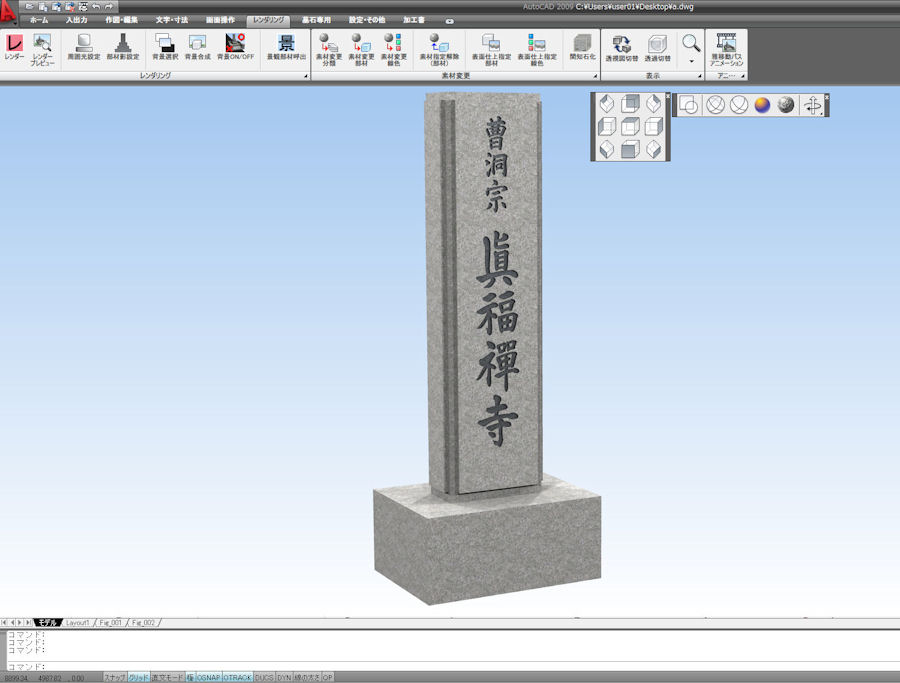
Task: Expand the 表示 panel launcher arrow
Action: click(x=700, y=76)
